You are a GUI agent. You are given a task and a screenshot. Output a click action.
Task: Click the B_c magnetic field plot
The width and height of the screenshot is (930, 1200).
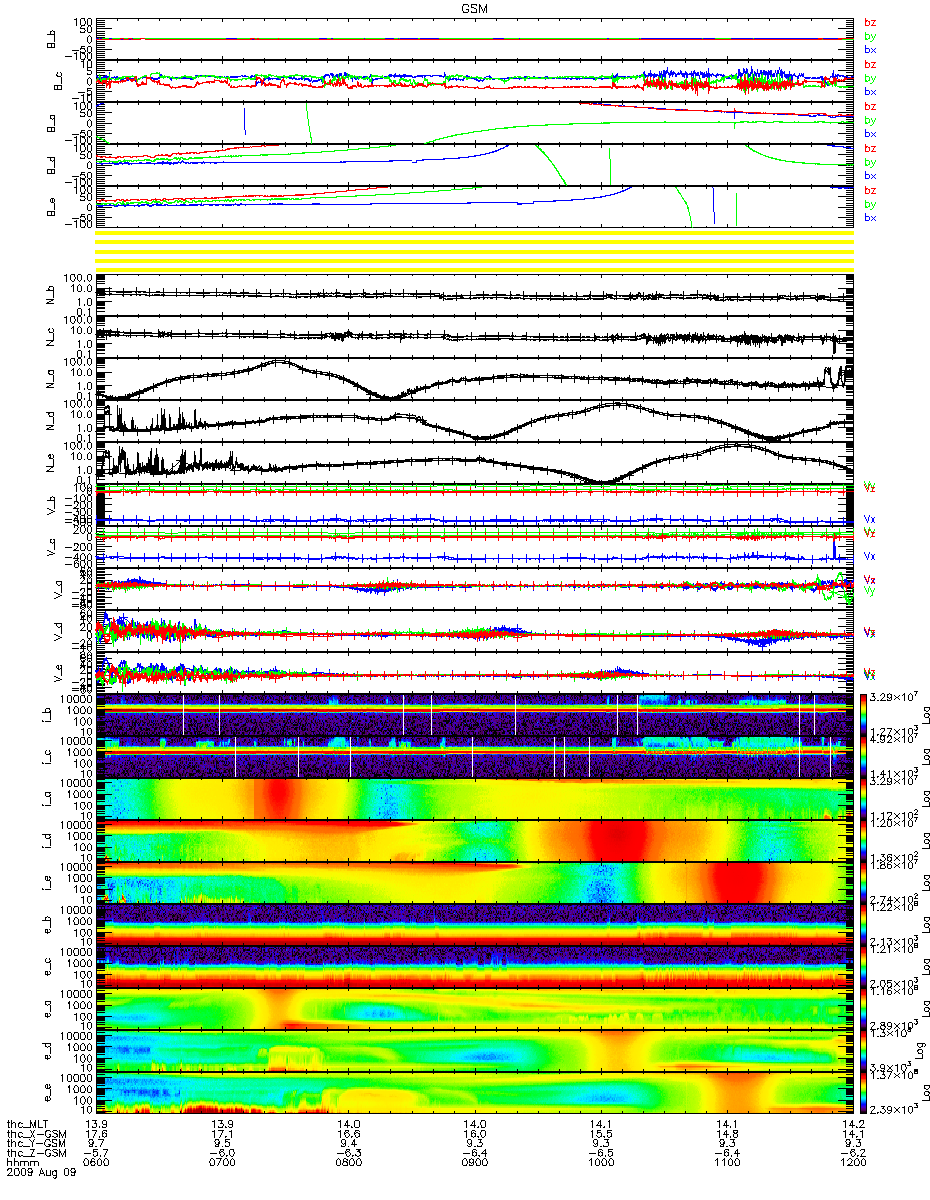(x=476, y=80)
